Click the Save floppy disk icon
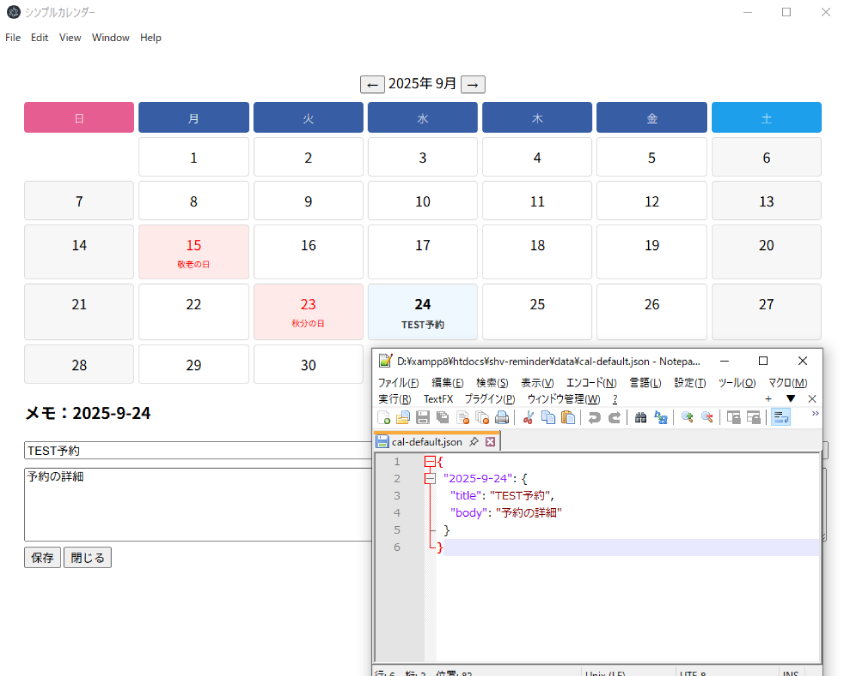 click(x=422, y=418)
